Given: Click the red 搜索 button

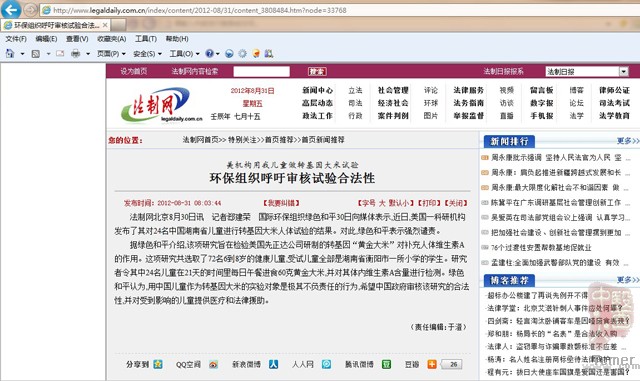Looking at the screenshot, I should click(317, 71).
